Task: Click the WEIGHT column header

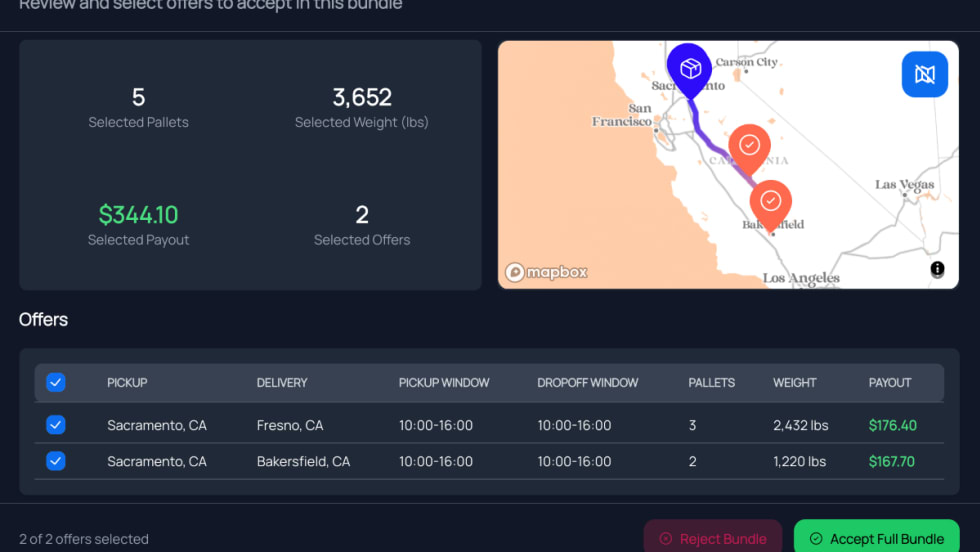Action: coord(794,382)
